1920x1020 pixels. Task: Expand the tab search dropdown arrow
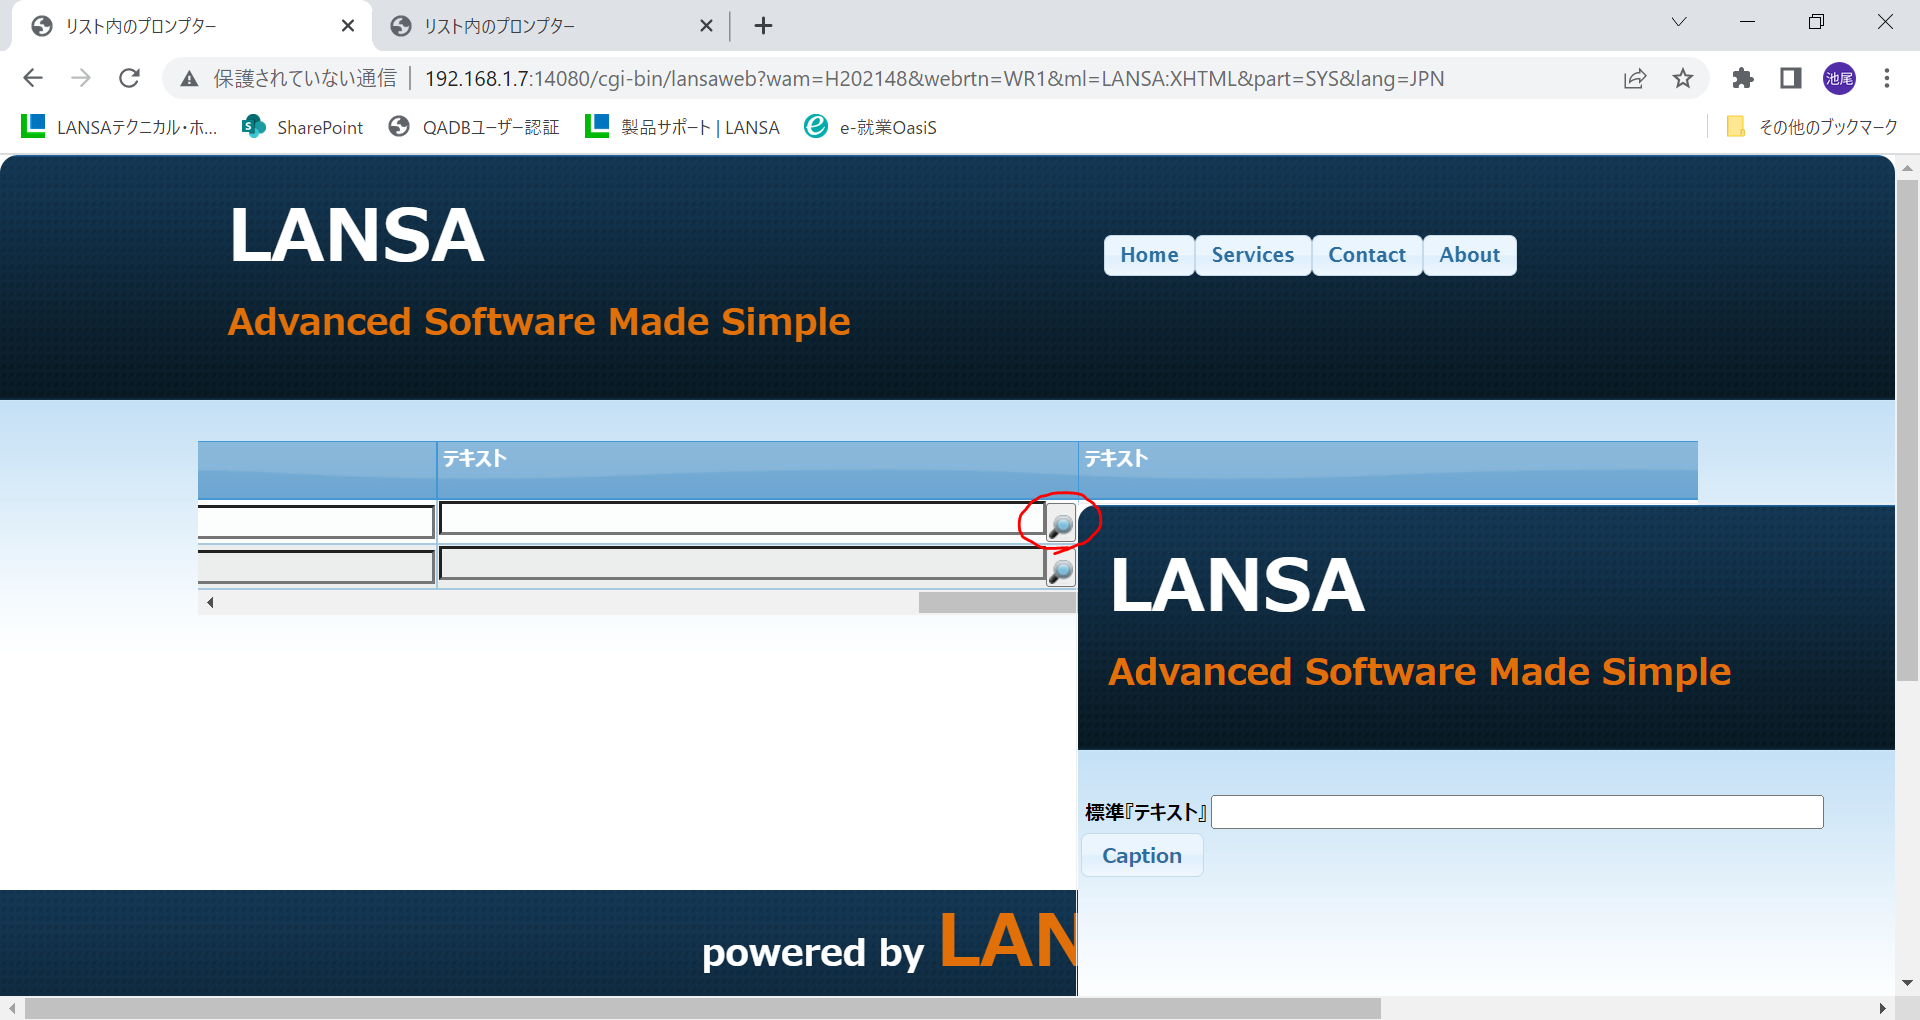1679,22
